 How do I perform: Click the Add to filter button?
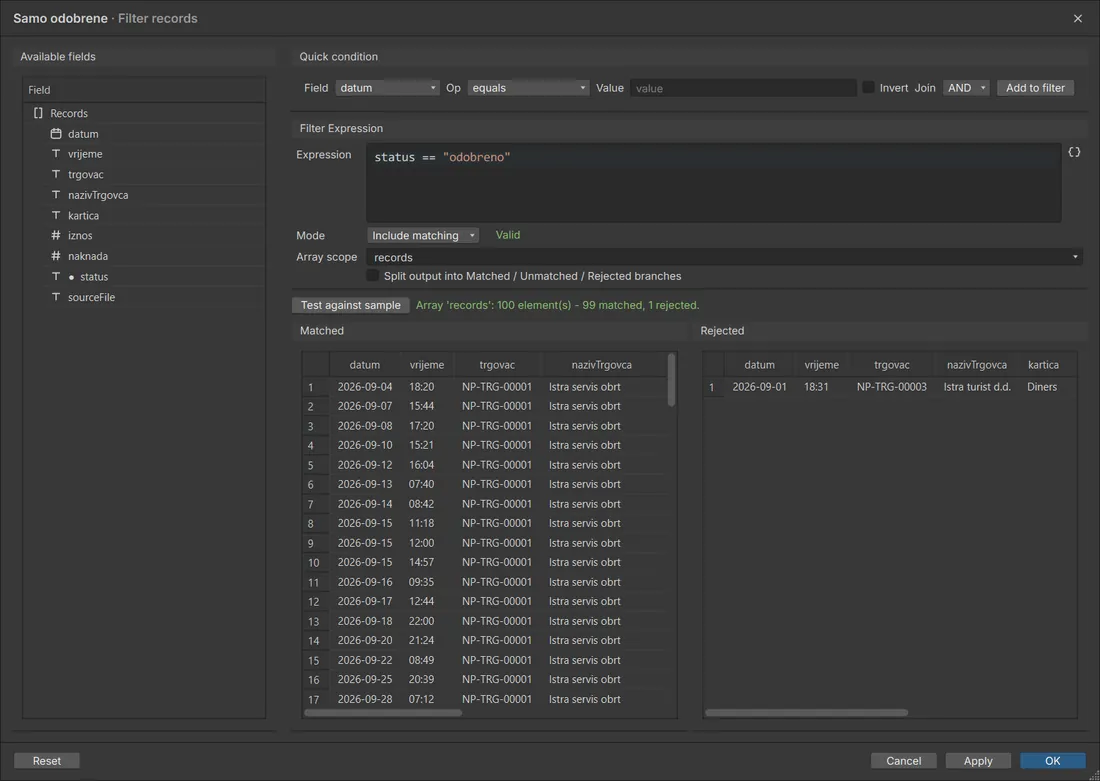(x=1035, y=88)
